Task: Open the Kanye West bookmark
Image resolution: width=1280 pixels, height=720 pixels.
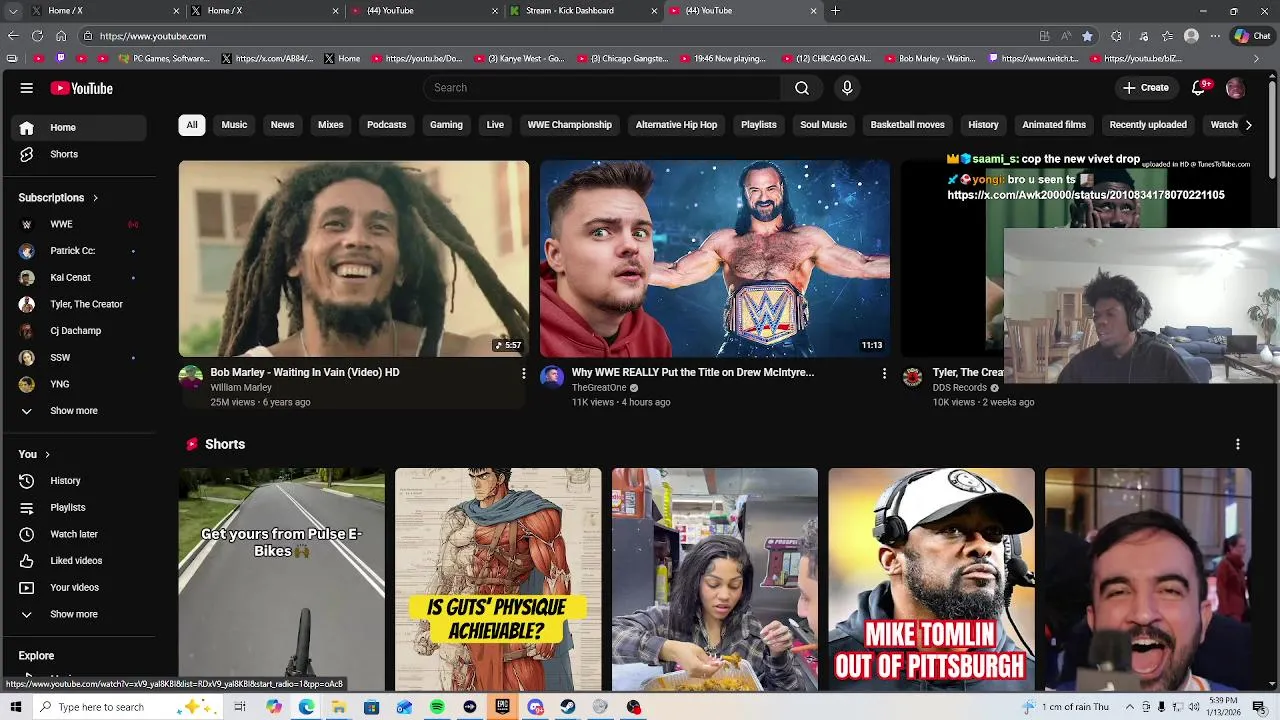Action: point(519,59)
